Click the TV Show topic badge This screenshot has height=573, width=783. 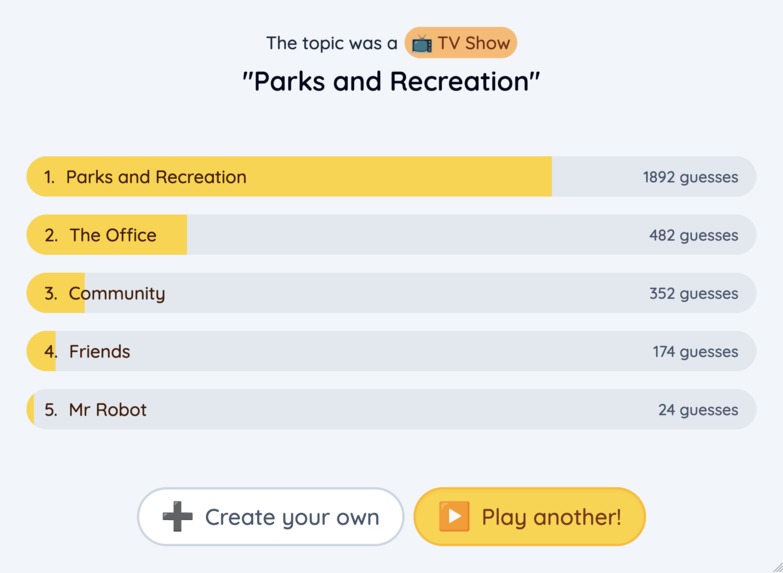(461, 44)
